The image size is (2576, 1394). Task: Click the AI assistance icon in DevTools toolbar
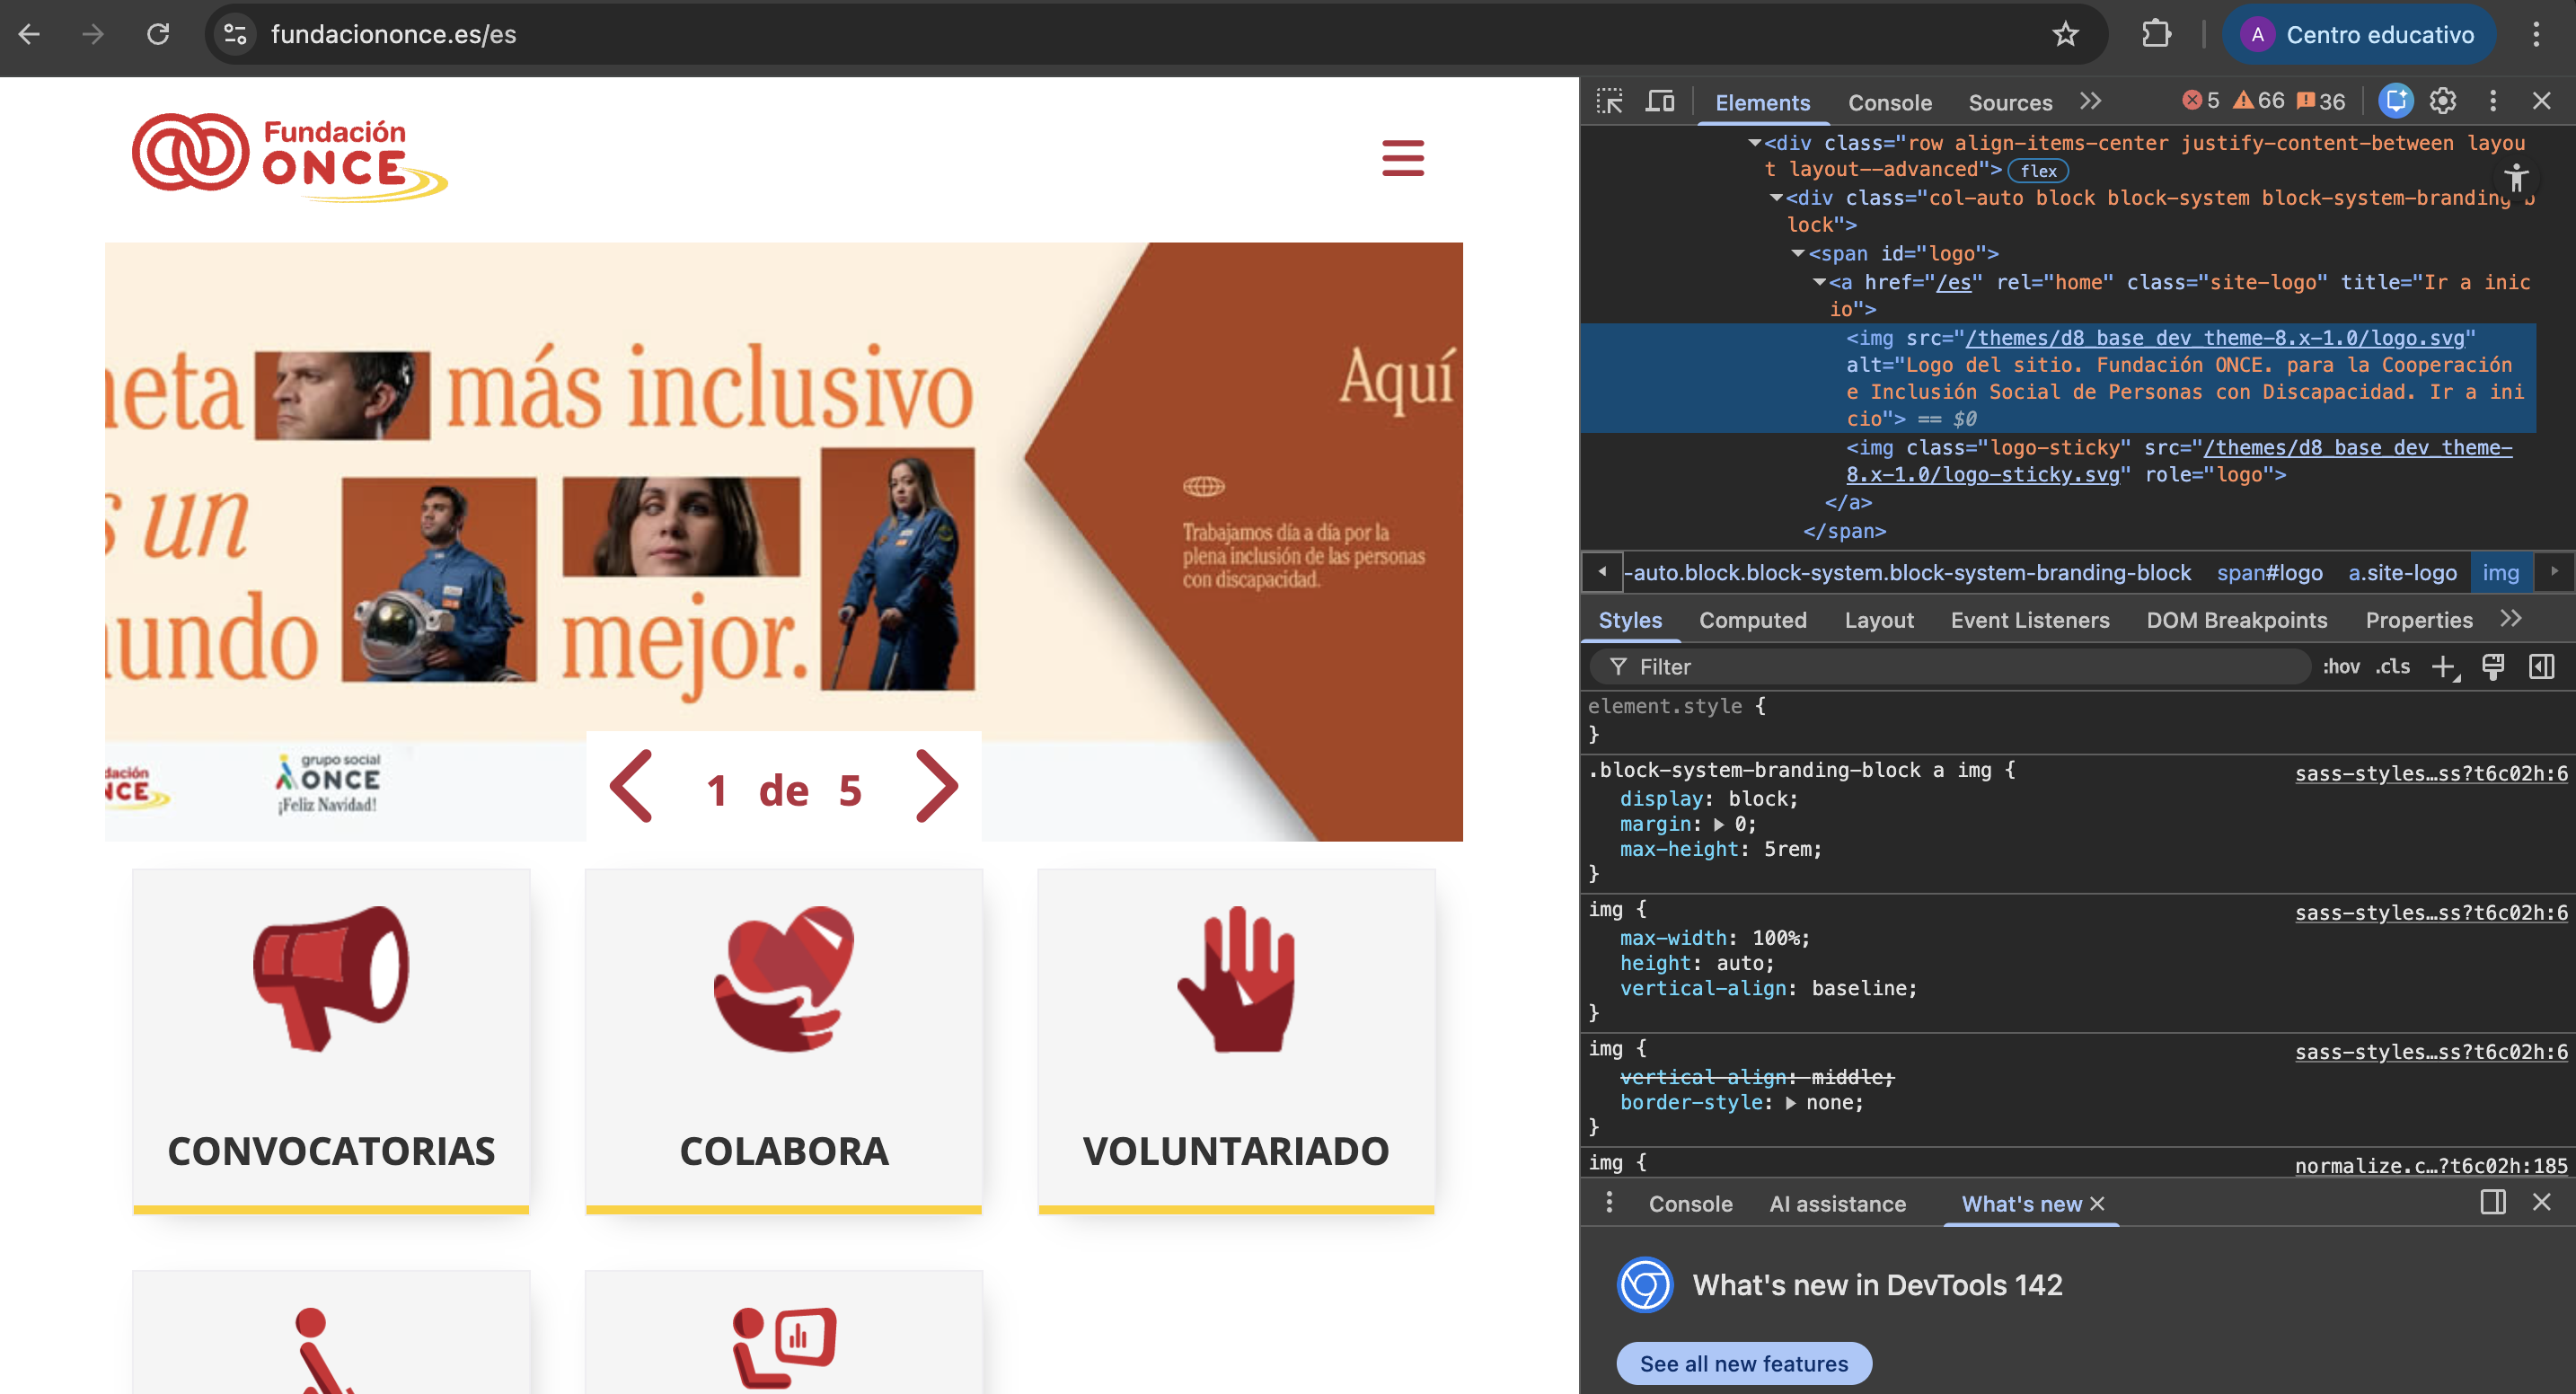(2395, 101)
